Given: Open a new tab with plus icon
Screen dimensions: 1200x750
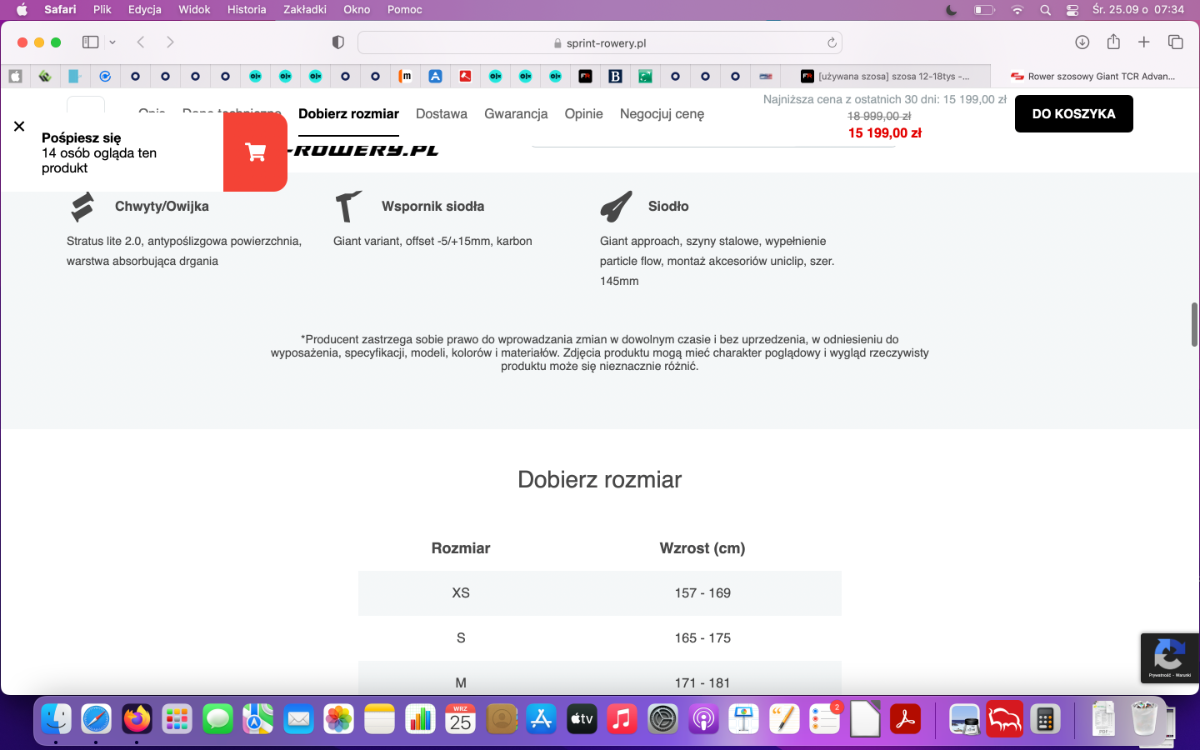Looking at the screenshot, I should point(1144,42).
